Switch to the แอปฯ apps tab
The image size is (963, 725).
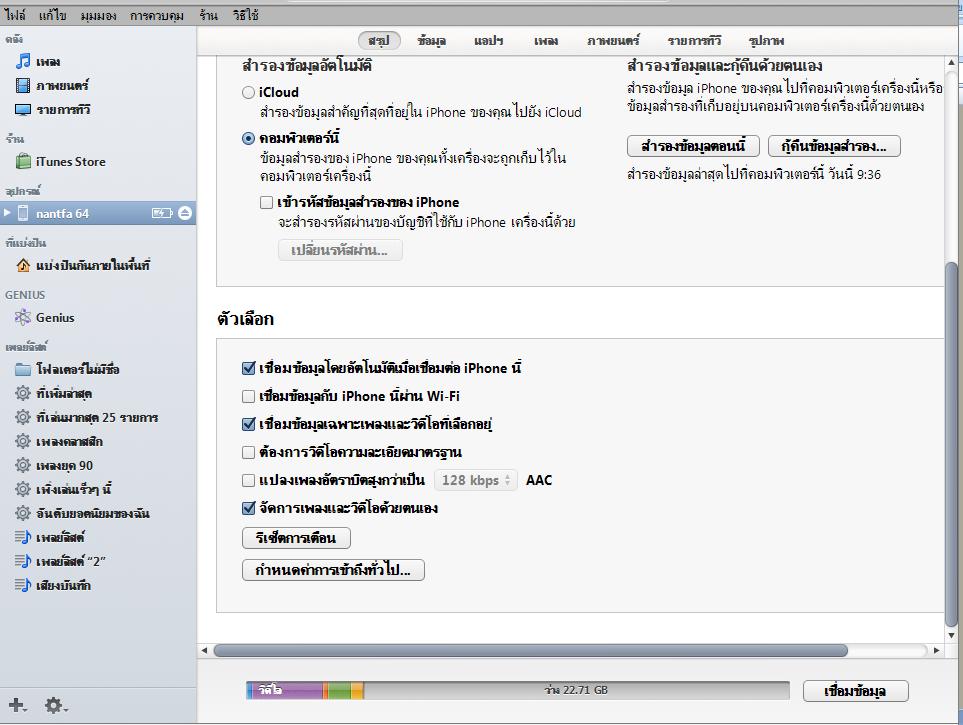coord(489,41)
